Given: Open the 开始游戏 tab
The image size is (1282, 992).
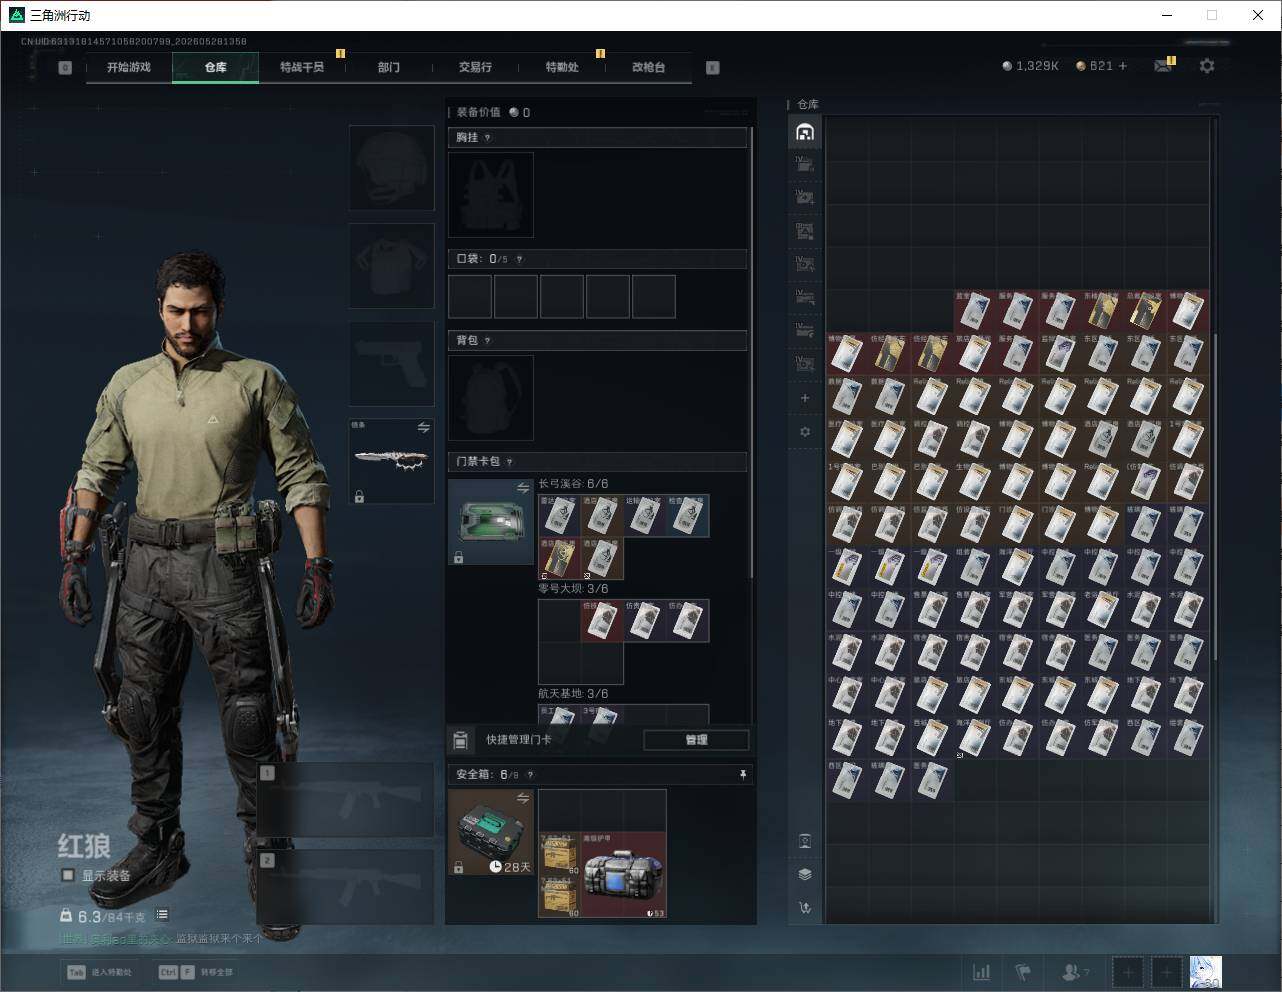Looking at the screenshot, I should pos(129,67).
